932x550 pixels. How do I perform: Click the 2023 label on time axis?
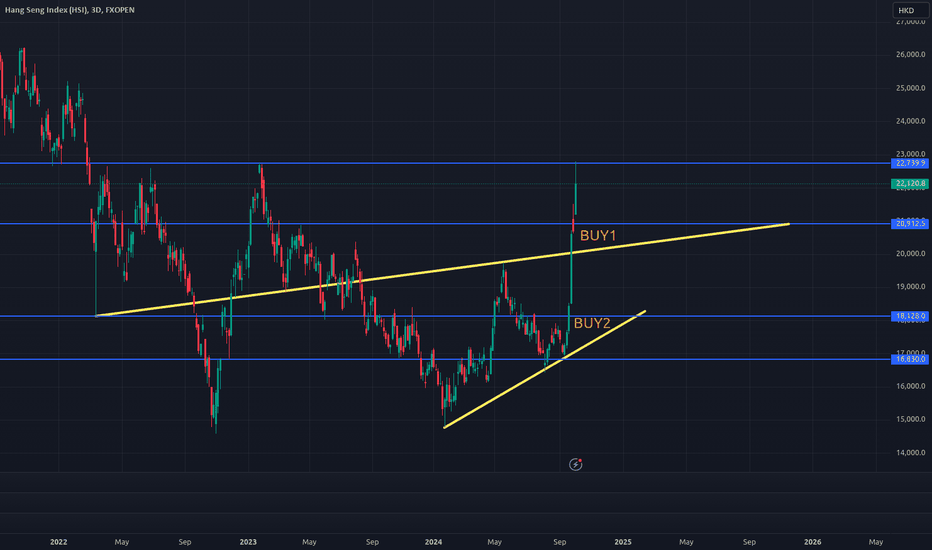[248, 542]
